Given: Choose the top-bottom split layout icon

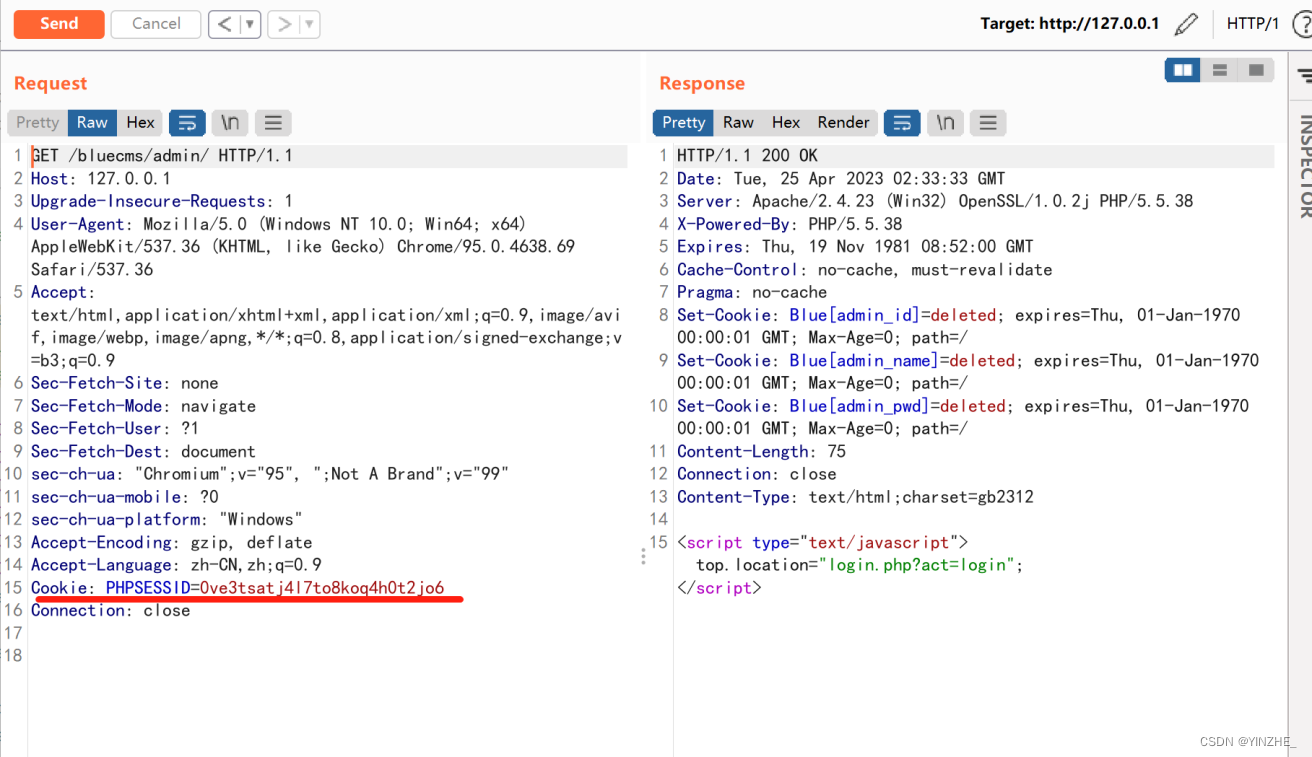Looking at the screenshot, I should [x=1219, y=70].
